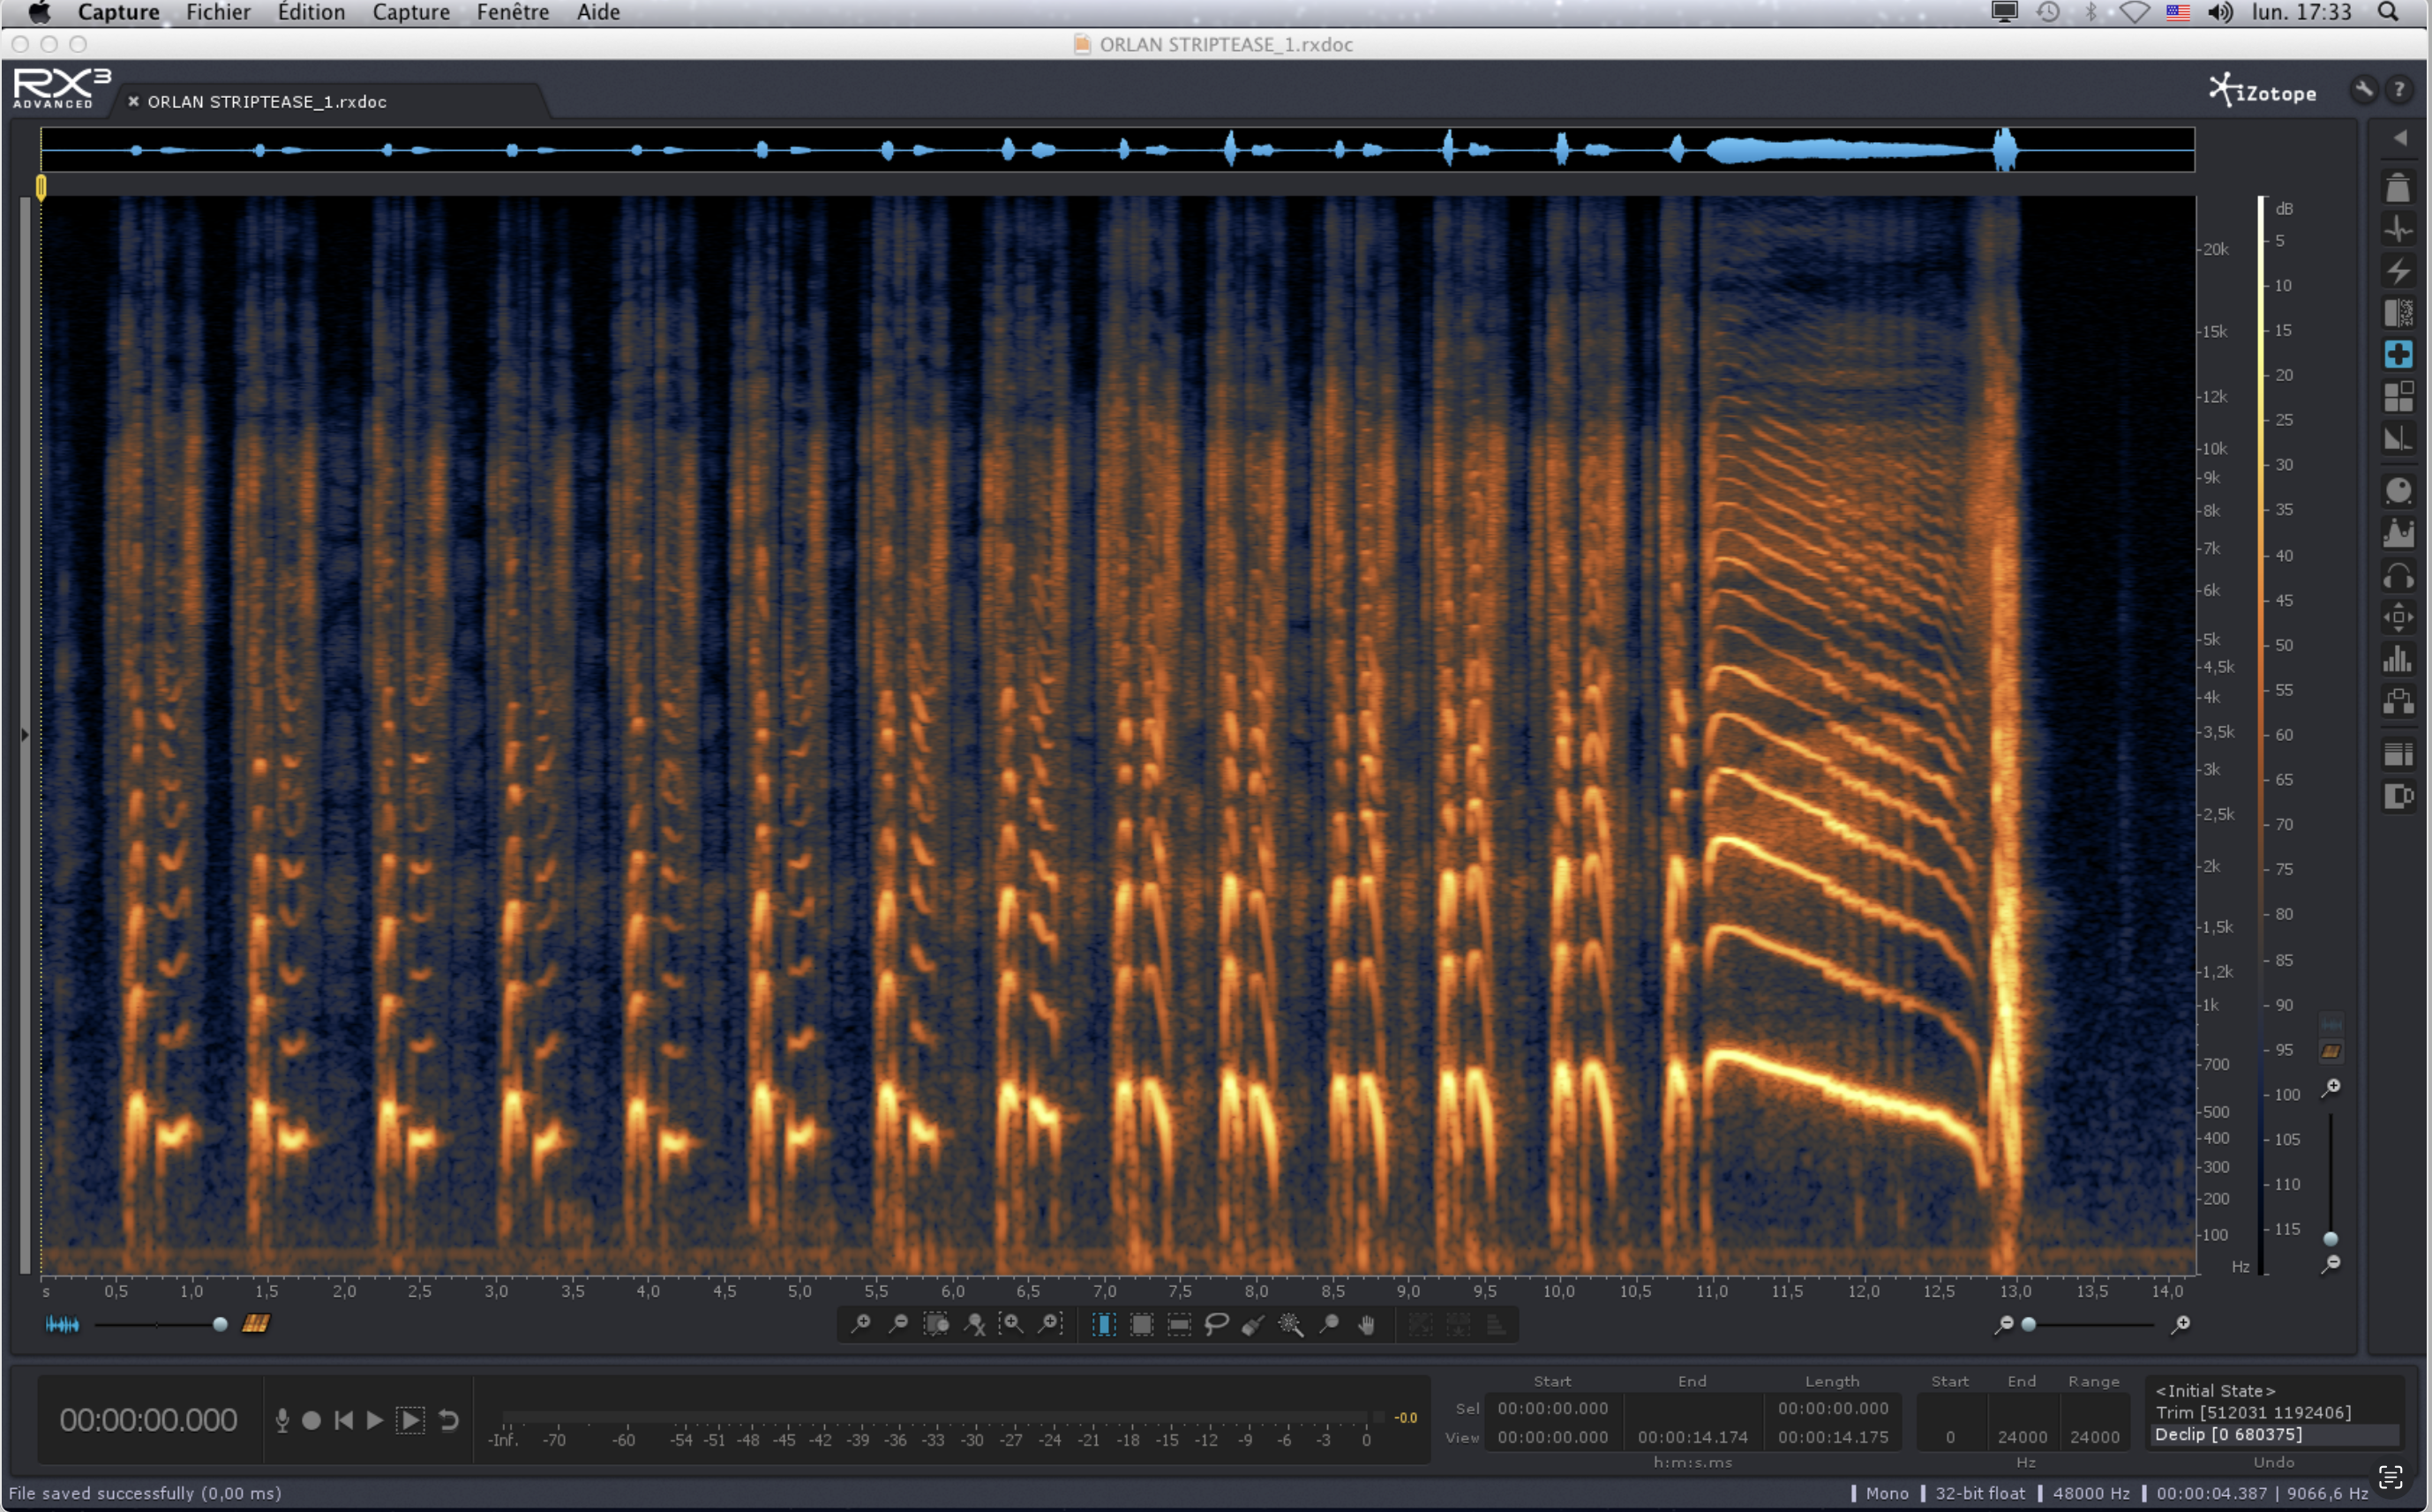This screenshot has width=2432, height=1512.
Task: Adjust the waveform/spectrogram blend slider
Action: (x=220, y=1324)
